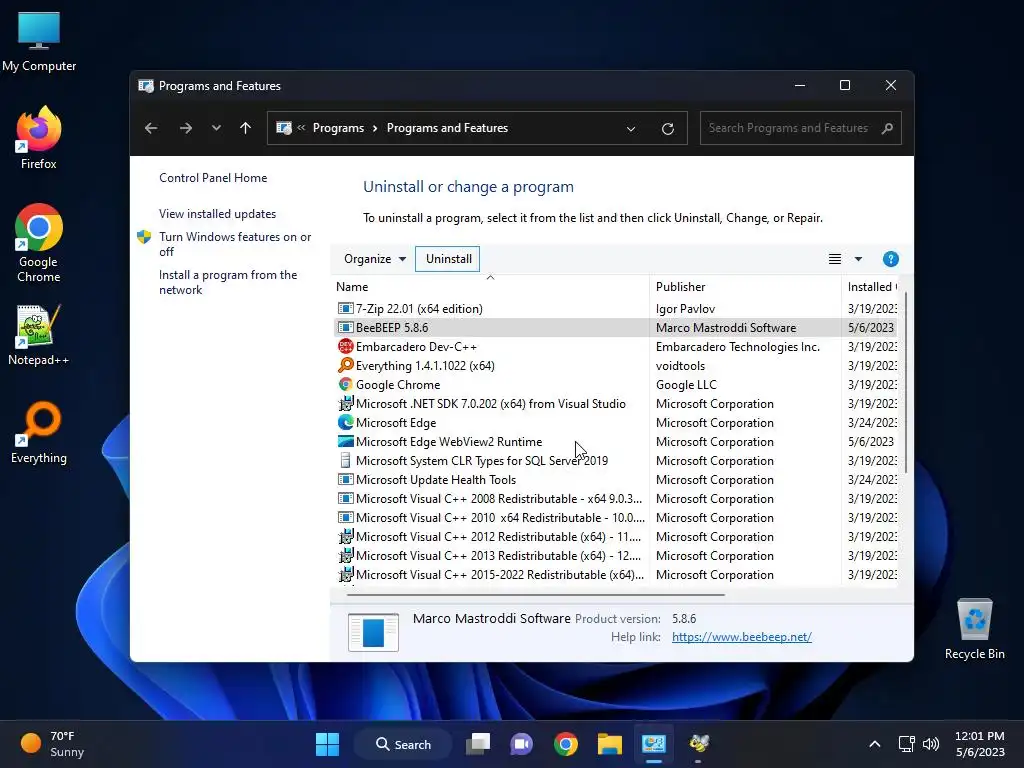Open the Windows Start menu
1024x768 pixels.
(327, 744)
